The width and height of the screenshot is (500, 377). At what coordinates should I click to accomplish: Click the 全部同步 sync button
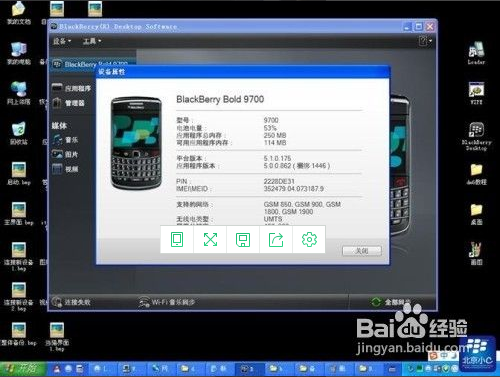pos(391,302)
